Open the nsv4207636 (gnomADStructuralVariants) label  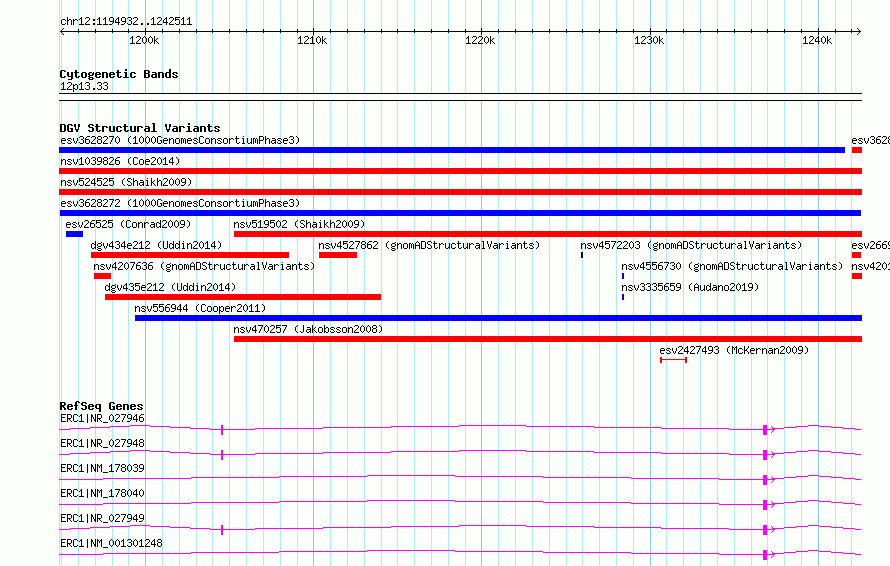coord(204,266)
